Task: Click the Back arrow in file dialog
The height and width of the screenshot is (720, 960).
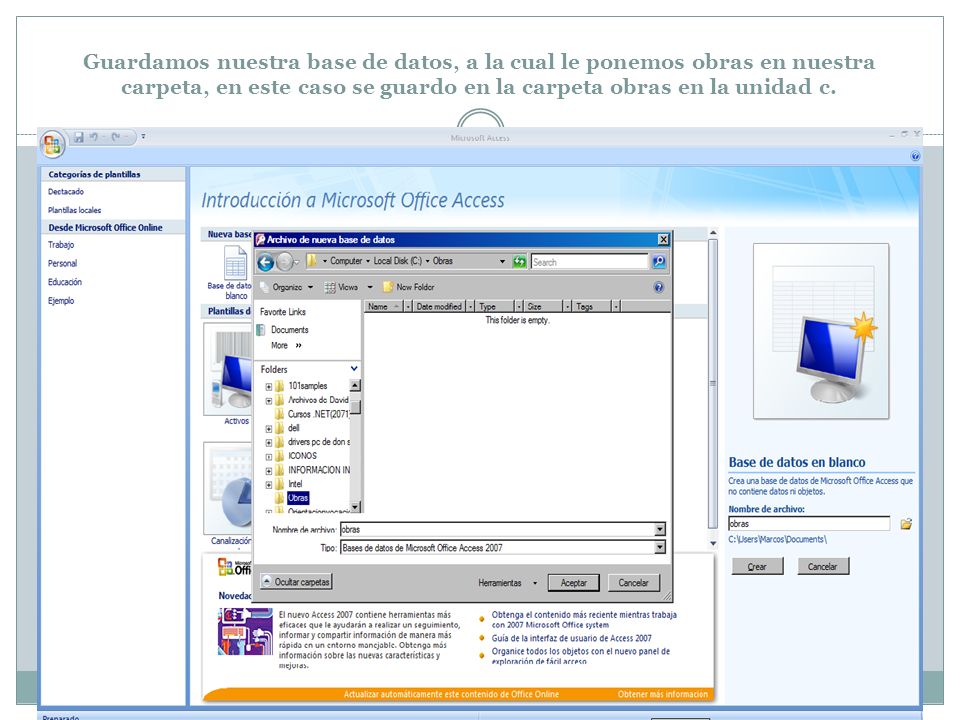Action: click(265, 263)
